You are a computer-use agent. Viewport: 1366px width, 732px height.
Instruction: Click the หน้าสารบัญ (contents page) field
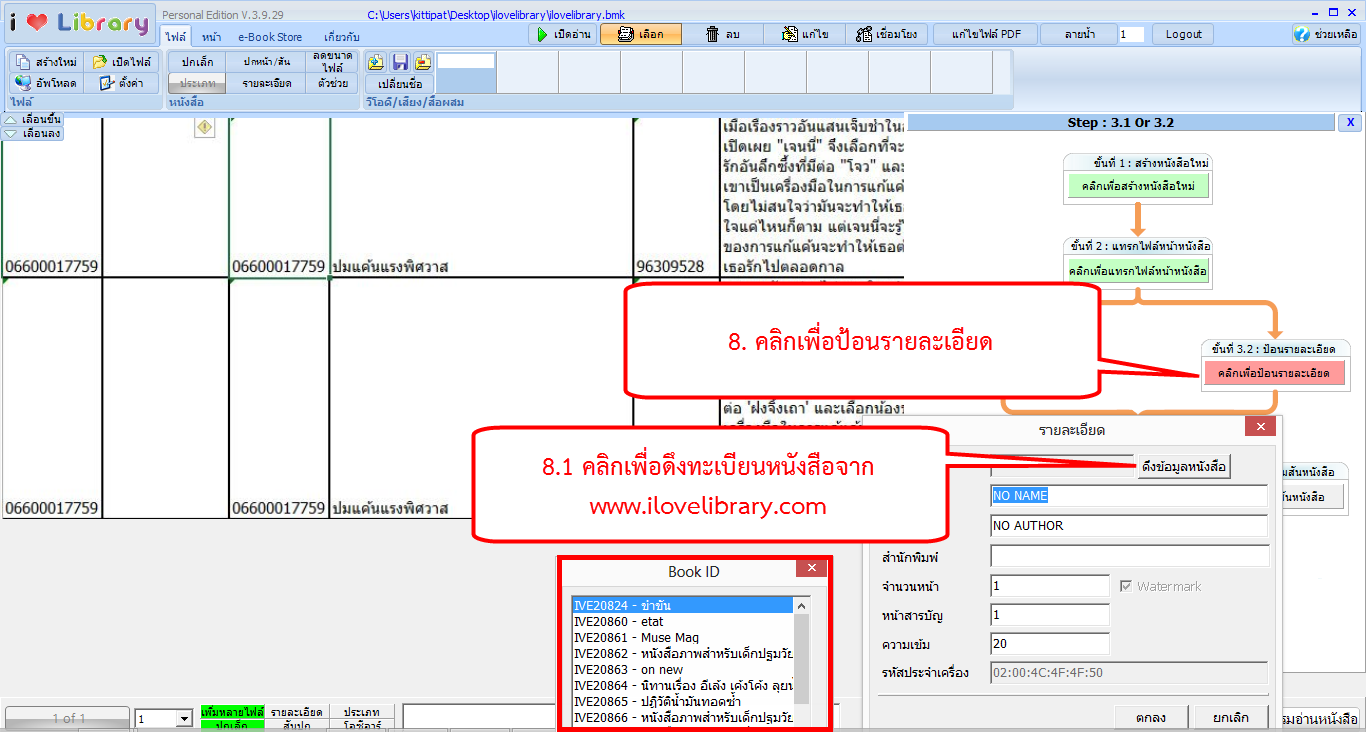click(1050, 615)
